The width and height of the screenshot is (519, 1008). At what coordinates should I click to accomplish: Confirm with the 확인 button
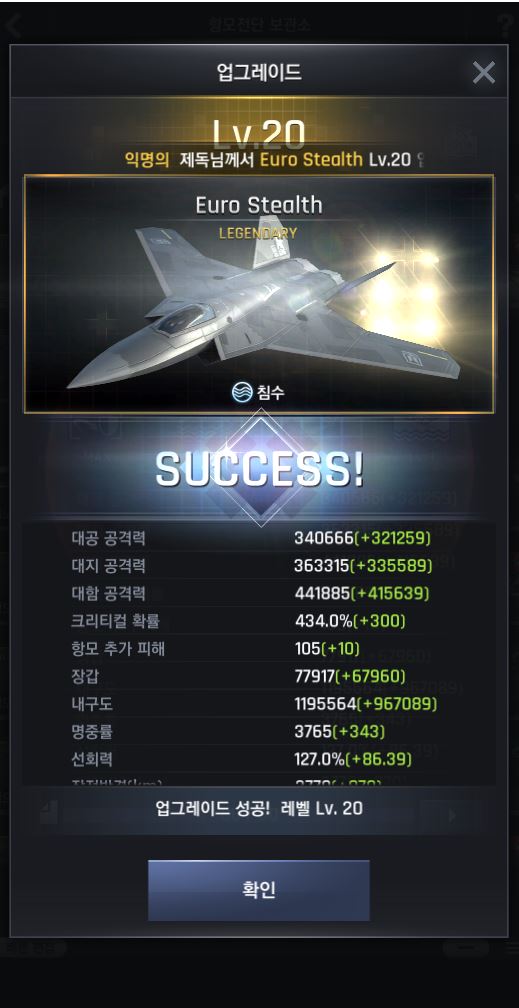tap(259, 890)
